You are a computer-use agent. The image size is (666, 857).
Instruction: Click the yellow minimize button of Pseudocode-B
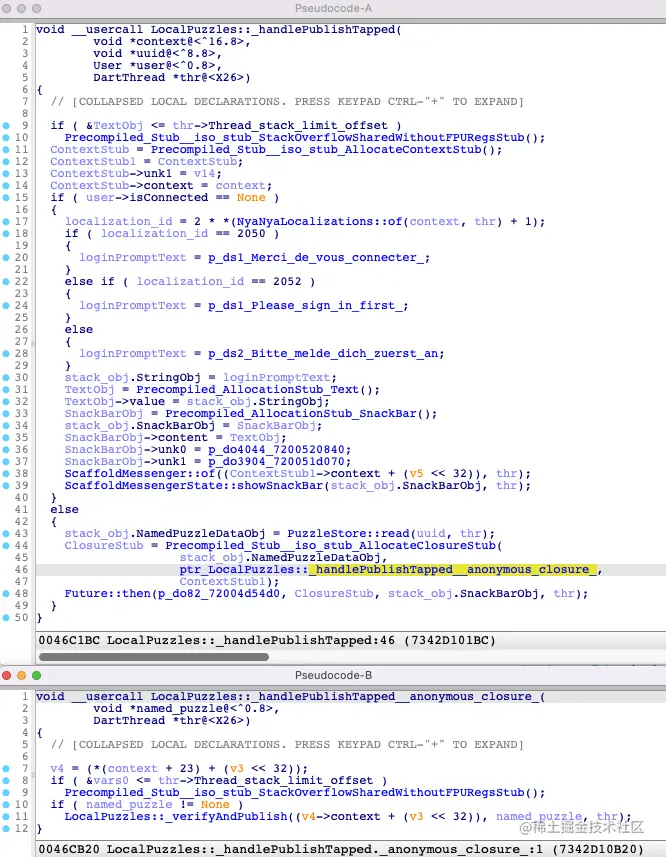[21, 676]
